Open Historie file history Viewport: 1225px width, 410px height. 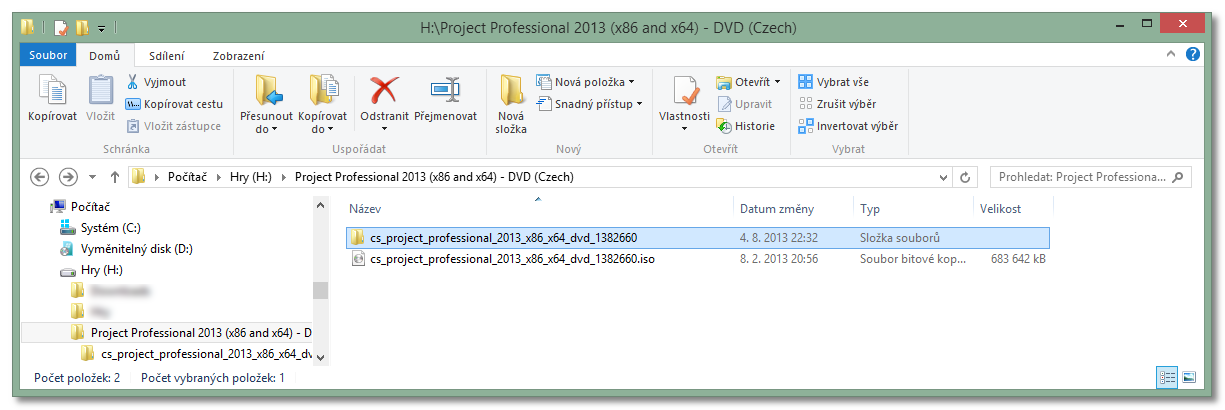tap(746, 126)
